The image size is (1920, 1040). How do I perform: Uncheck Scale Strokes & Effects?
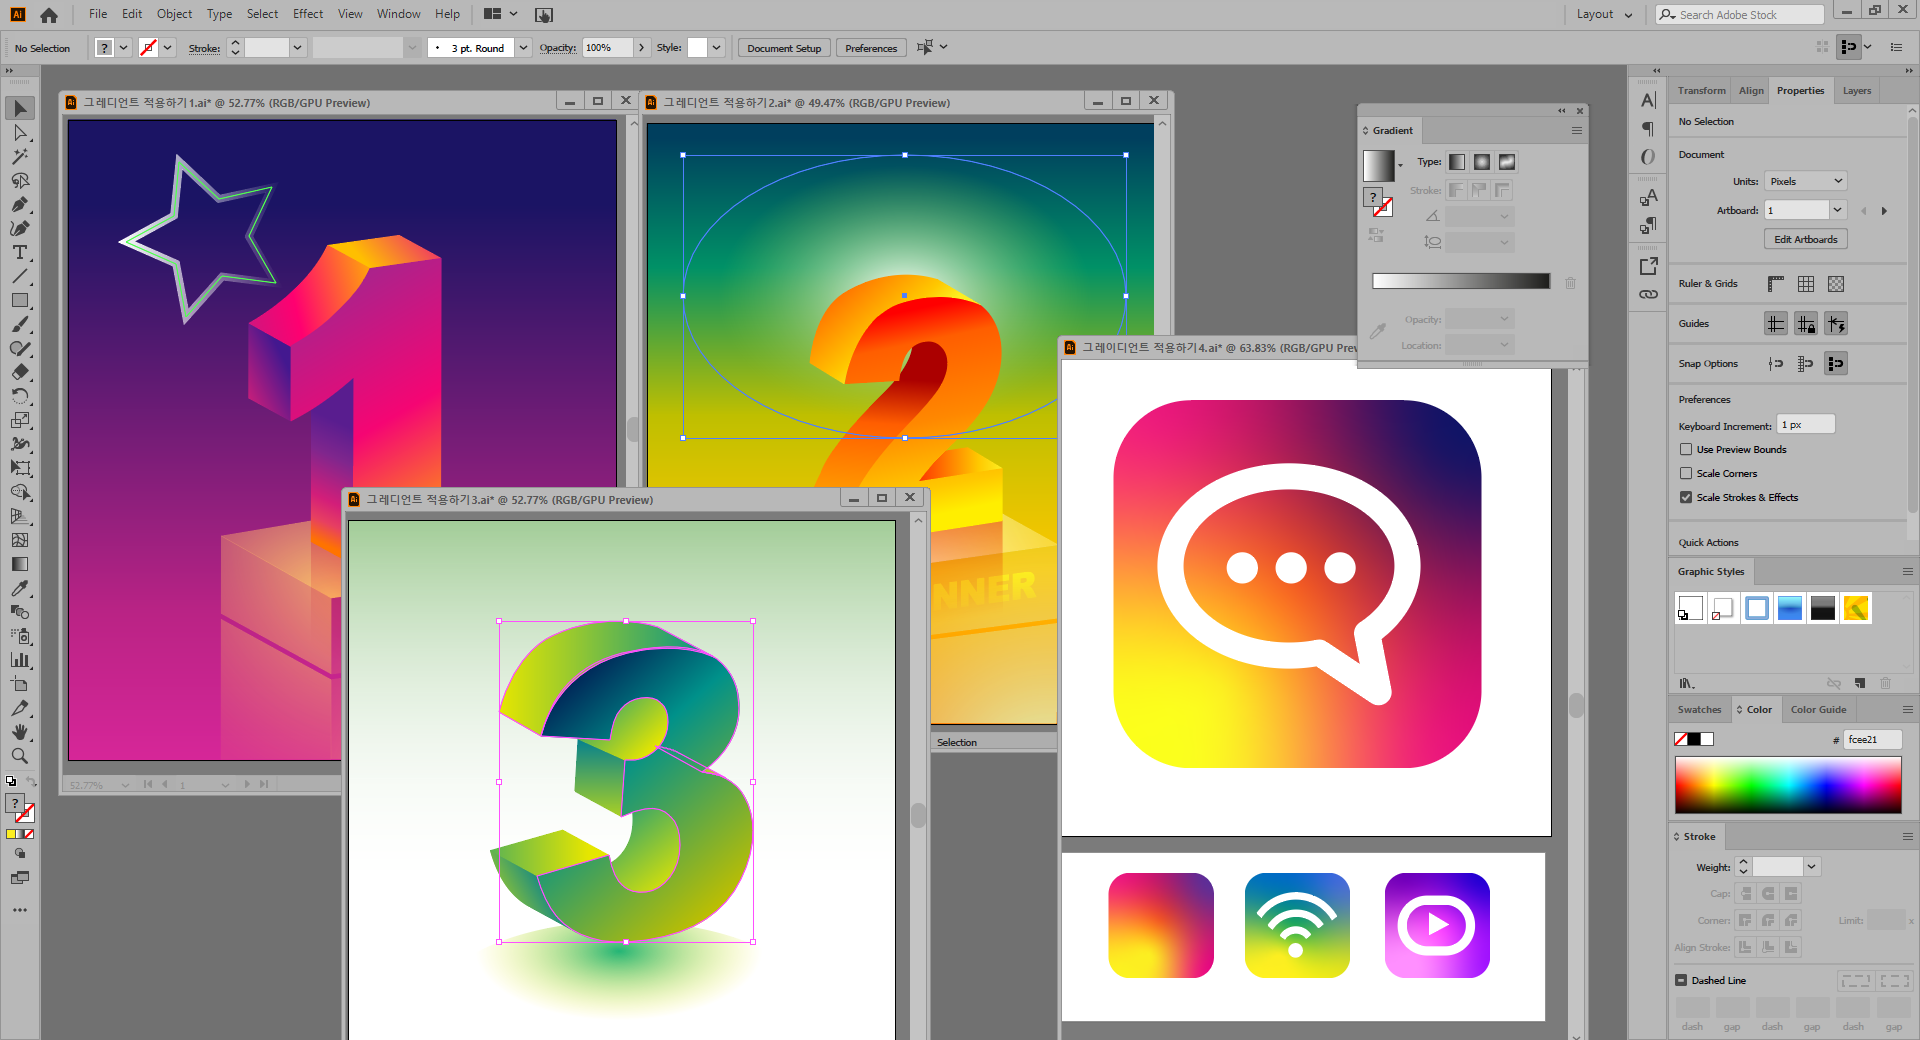click(x=1686, y=498)
